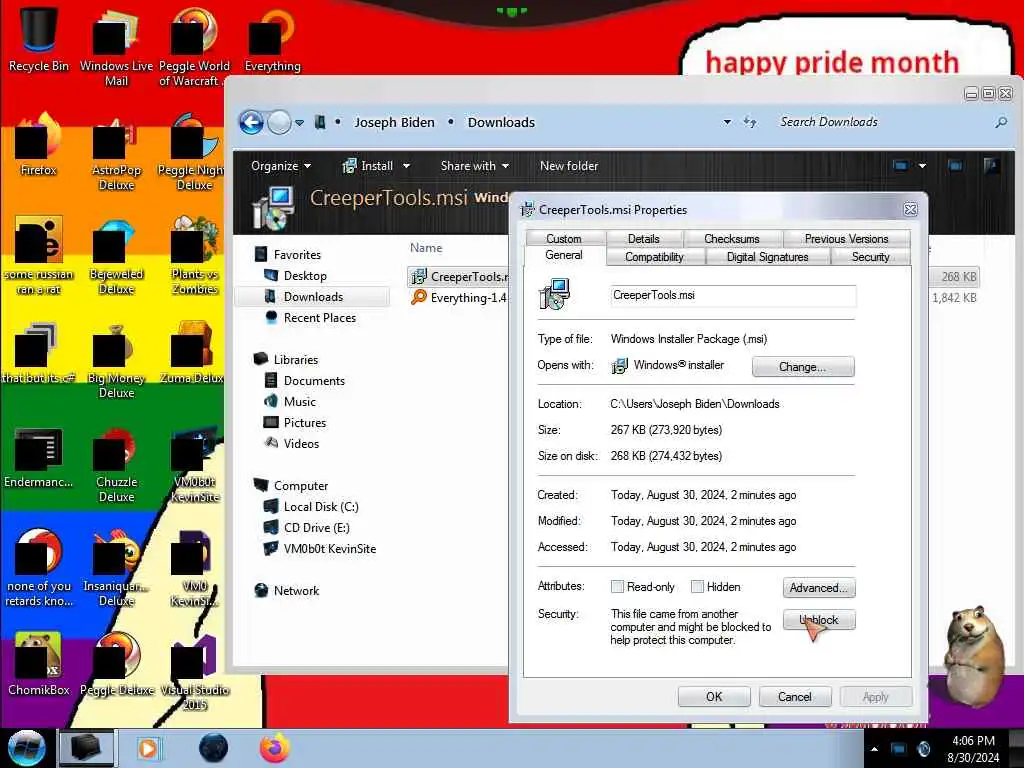
Task: Select the Chuzzle Deluxe desktop icon
Action: click(116, 464)
